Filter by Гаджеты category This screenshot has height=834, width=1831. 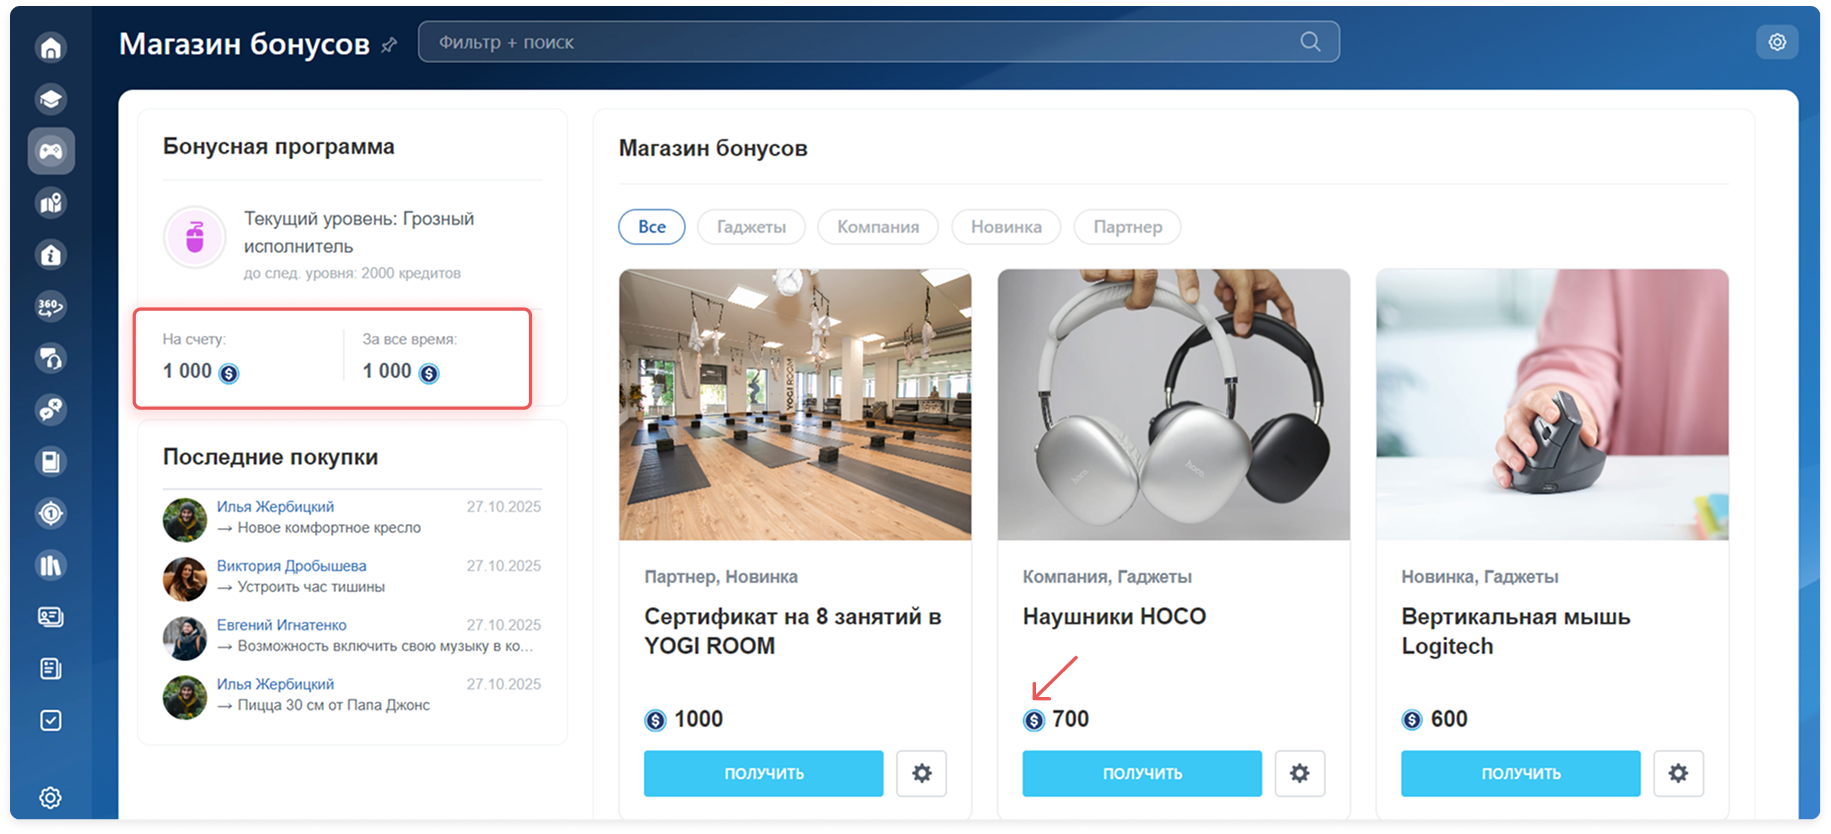[x=751, y=227]
